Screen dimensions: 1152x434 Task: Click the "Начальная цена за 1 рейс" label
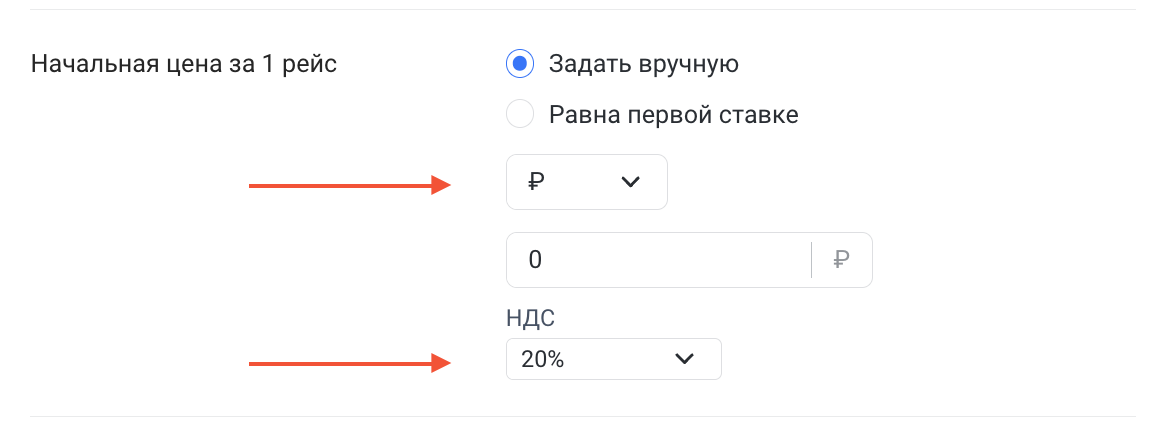click(185, 65)
